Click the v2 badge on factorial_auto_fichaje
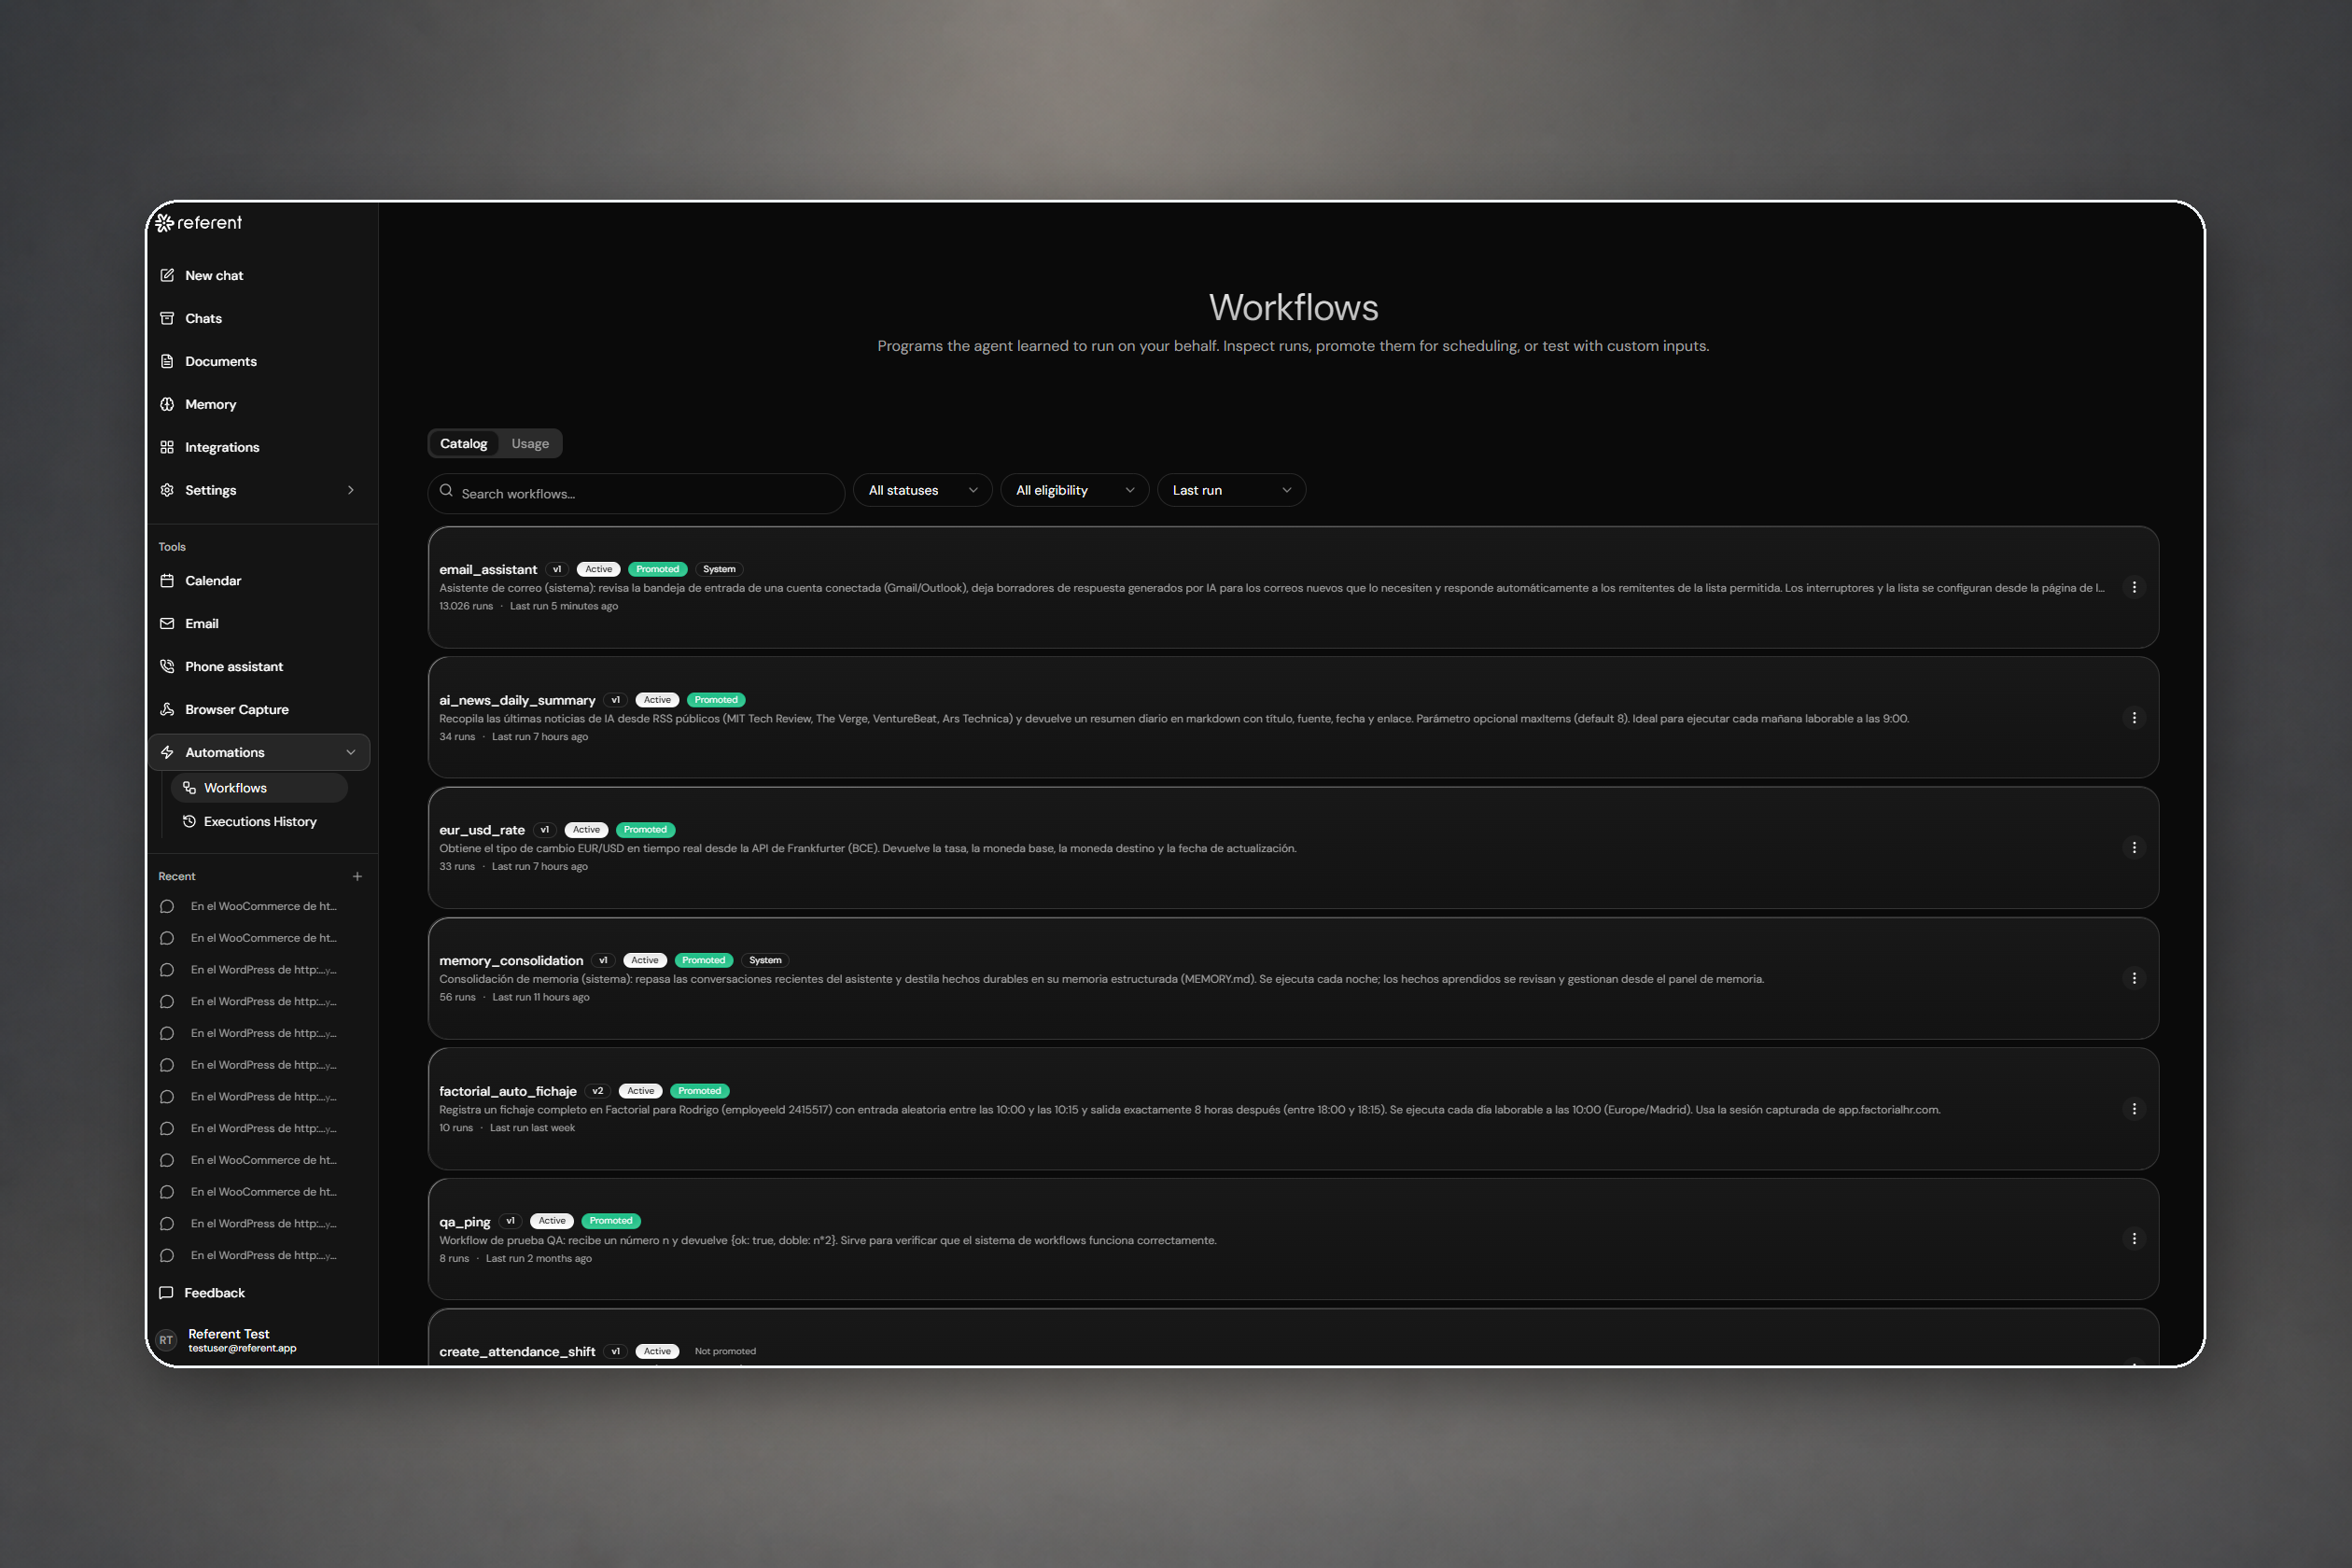The height and width of the screenshot is (1568, 2352). coord(598,1091)
